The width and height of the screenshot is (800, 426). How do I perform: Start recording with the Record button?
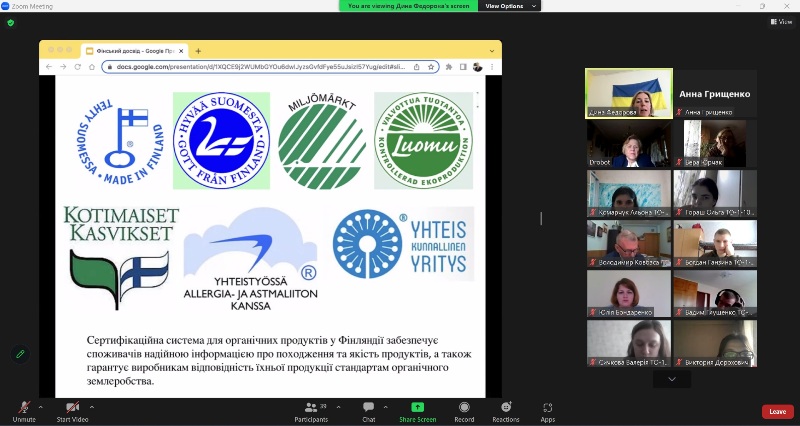pos(464,411)
